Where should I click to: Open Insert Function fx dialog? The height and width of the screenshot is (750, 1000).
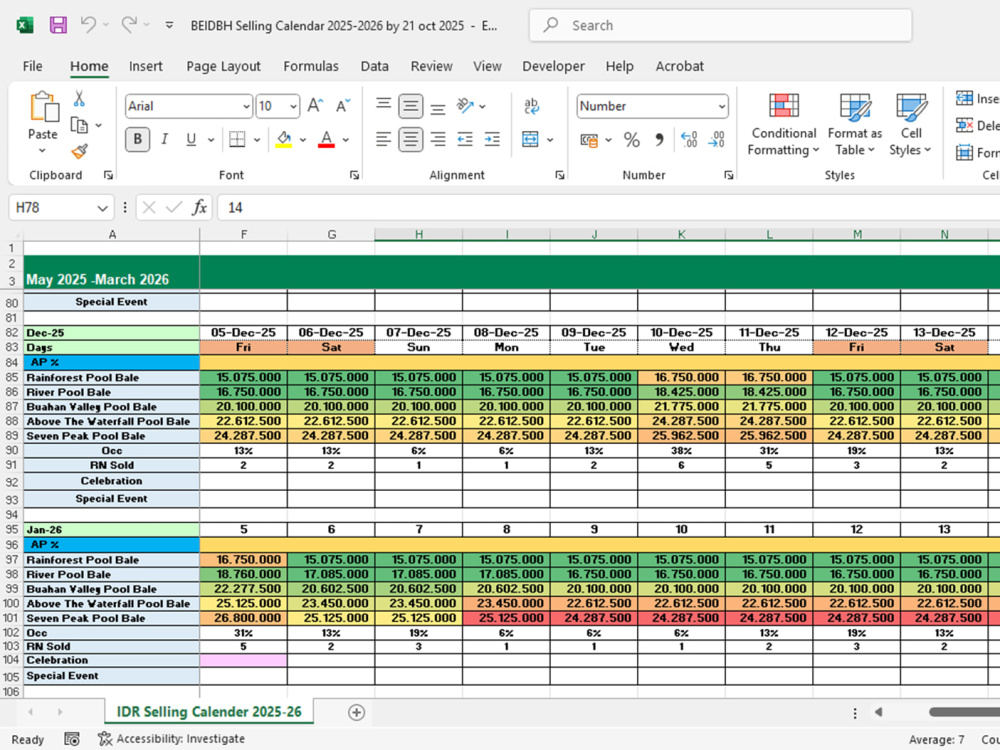[200, 207]
